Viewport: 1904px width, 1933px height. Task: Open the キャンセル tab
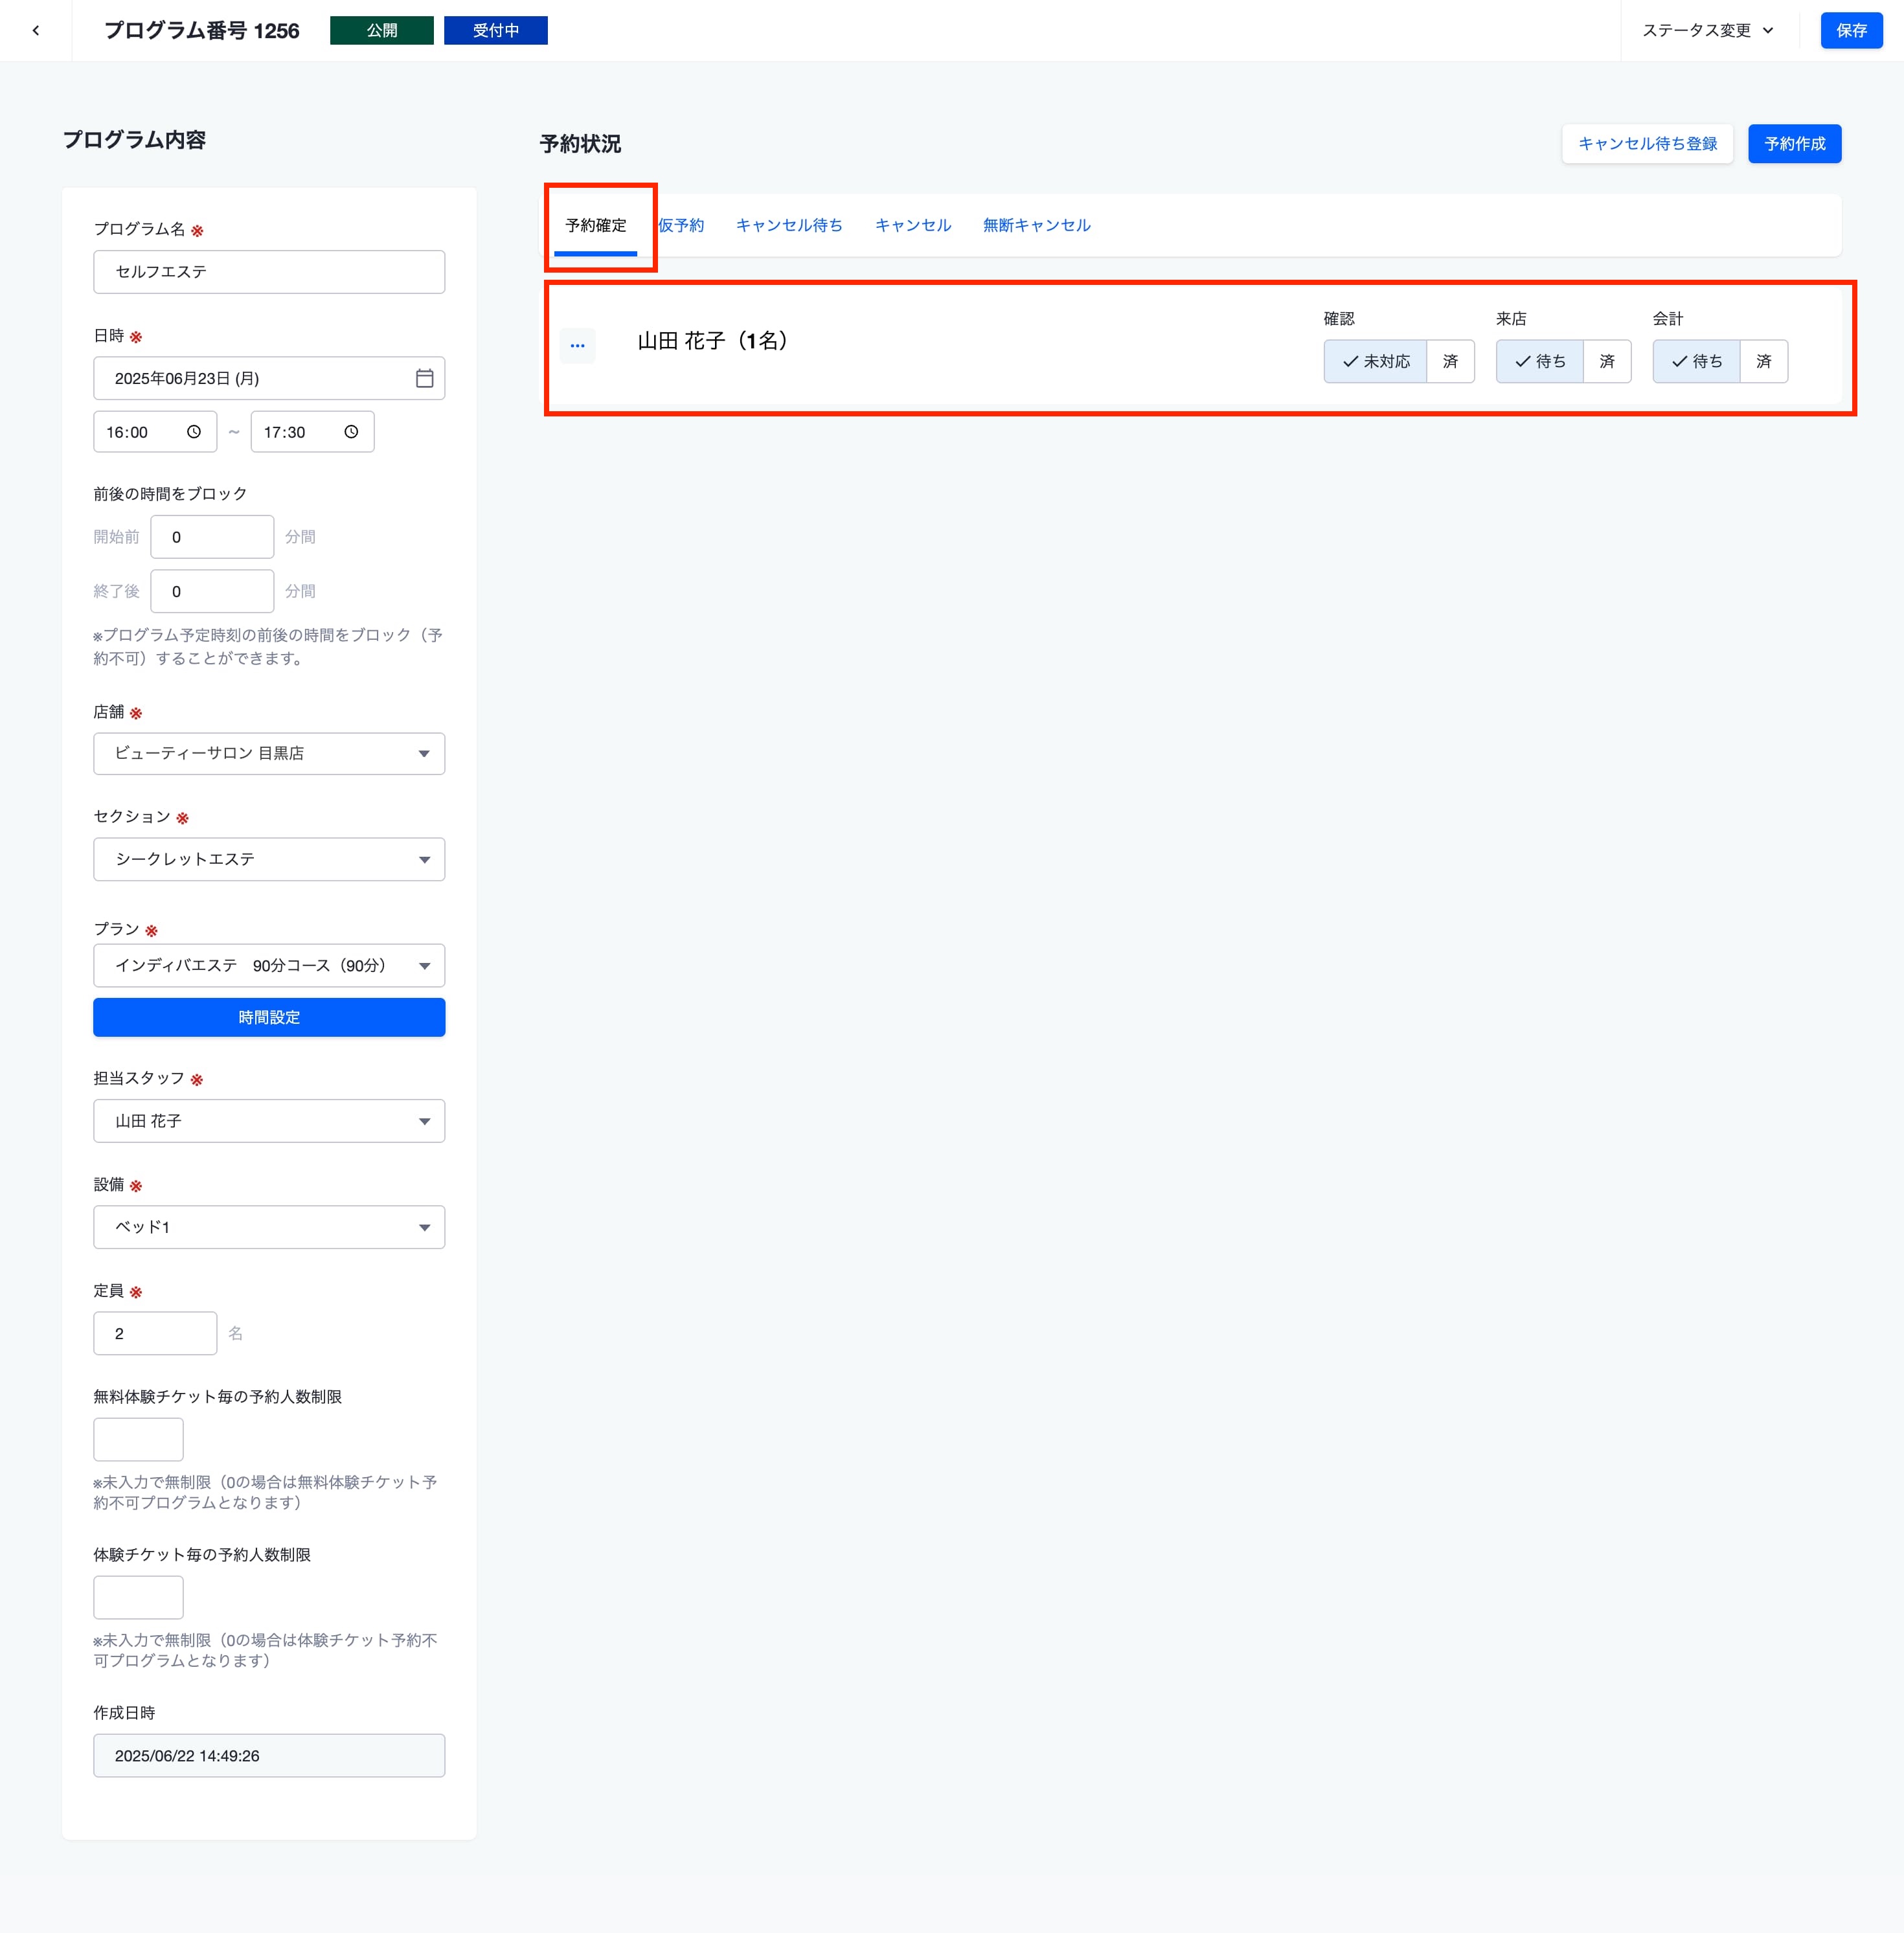[x=913, y=225]
